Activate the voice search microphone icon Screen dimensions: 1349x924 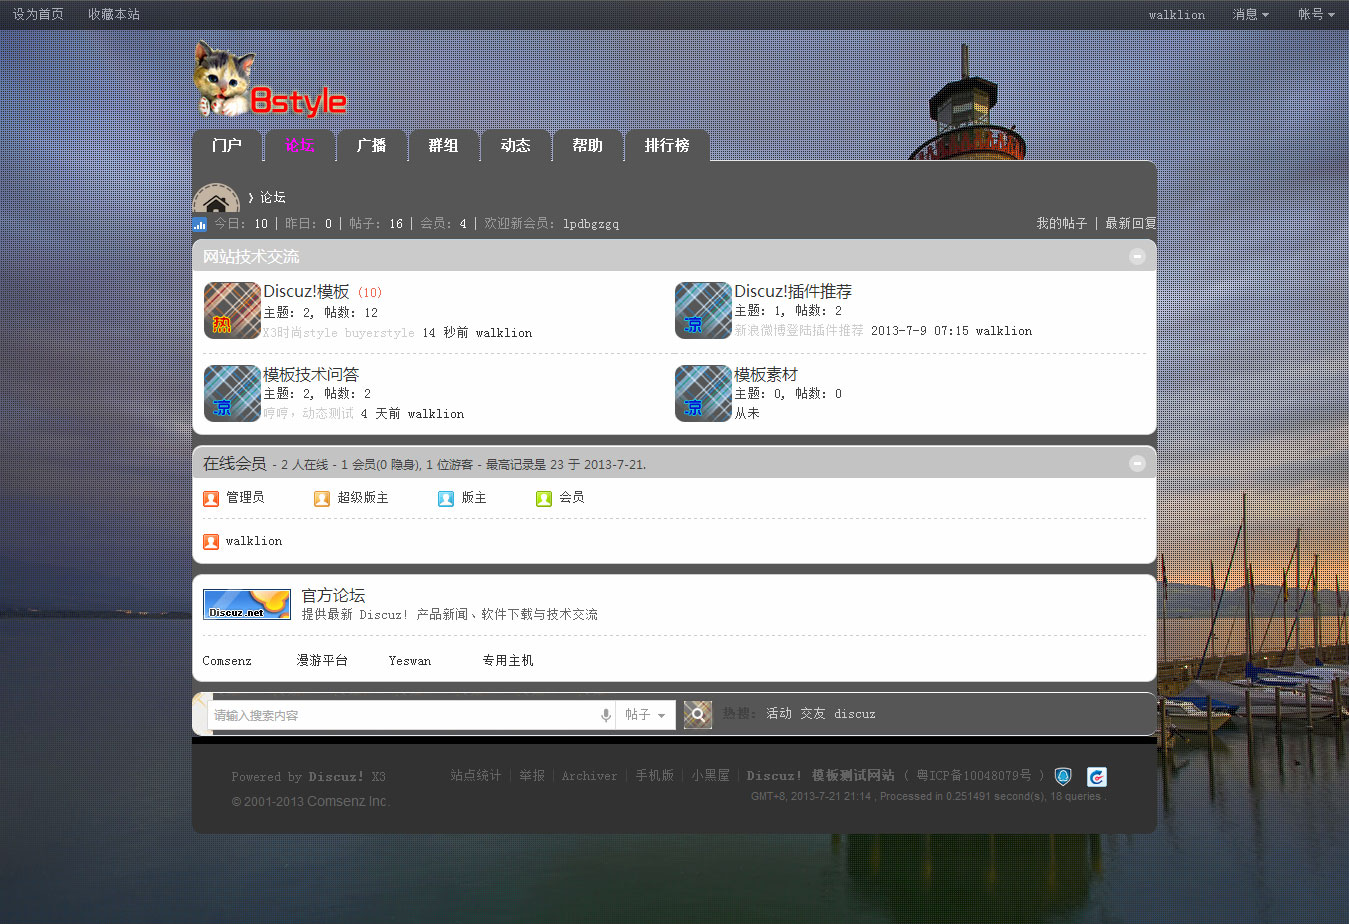pos(605,715)
